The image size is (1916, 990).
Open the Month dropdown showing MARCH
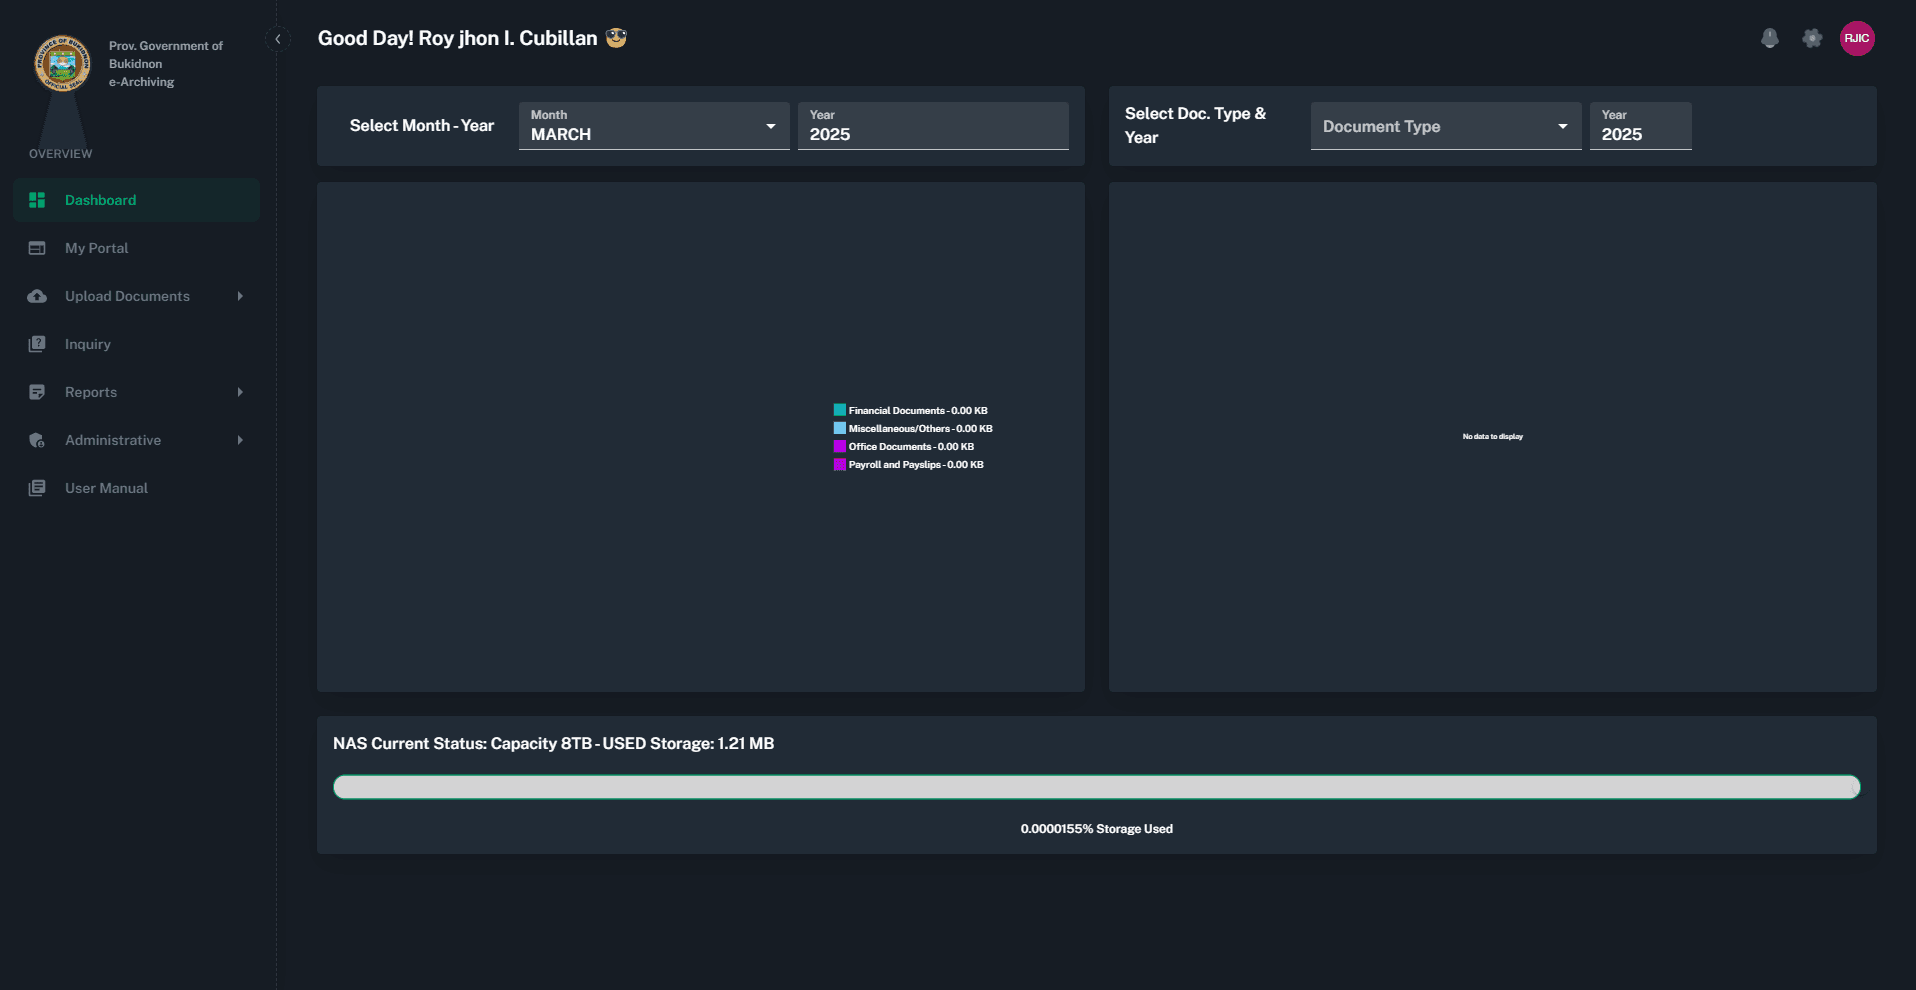tap(653, 126)
